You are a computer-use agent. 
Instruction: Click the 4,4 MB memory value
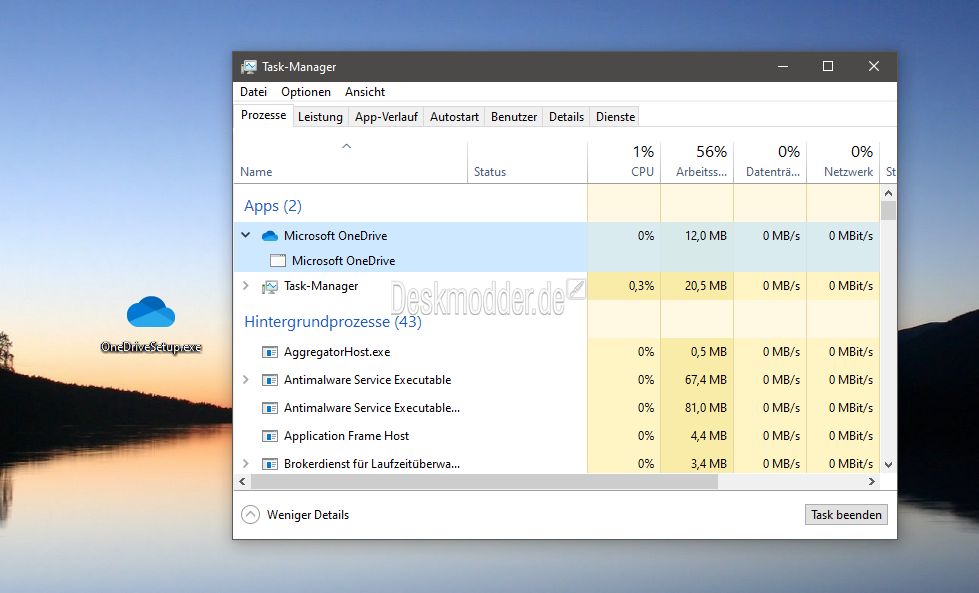(709, 436)
